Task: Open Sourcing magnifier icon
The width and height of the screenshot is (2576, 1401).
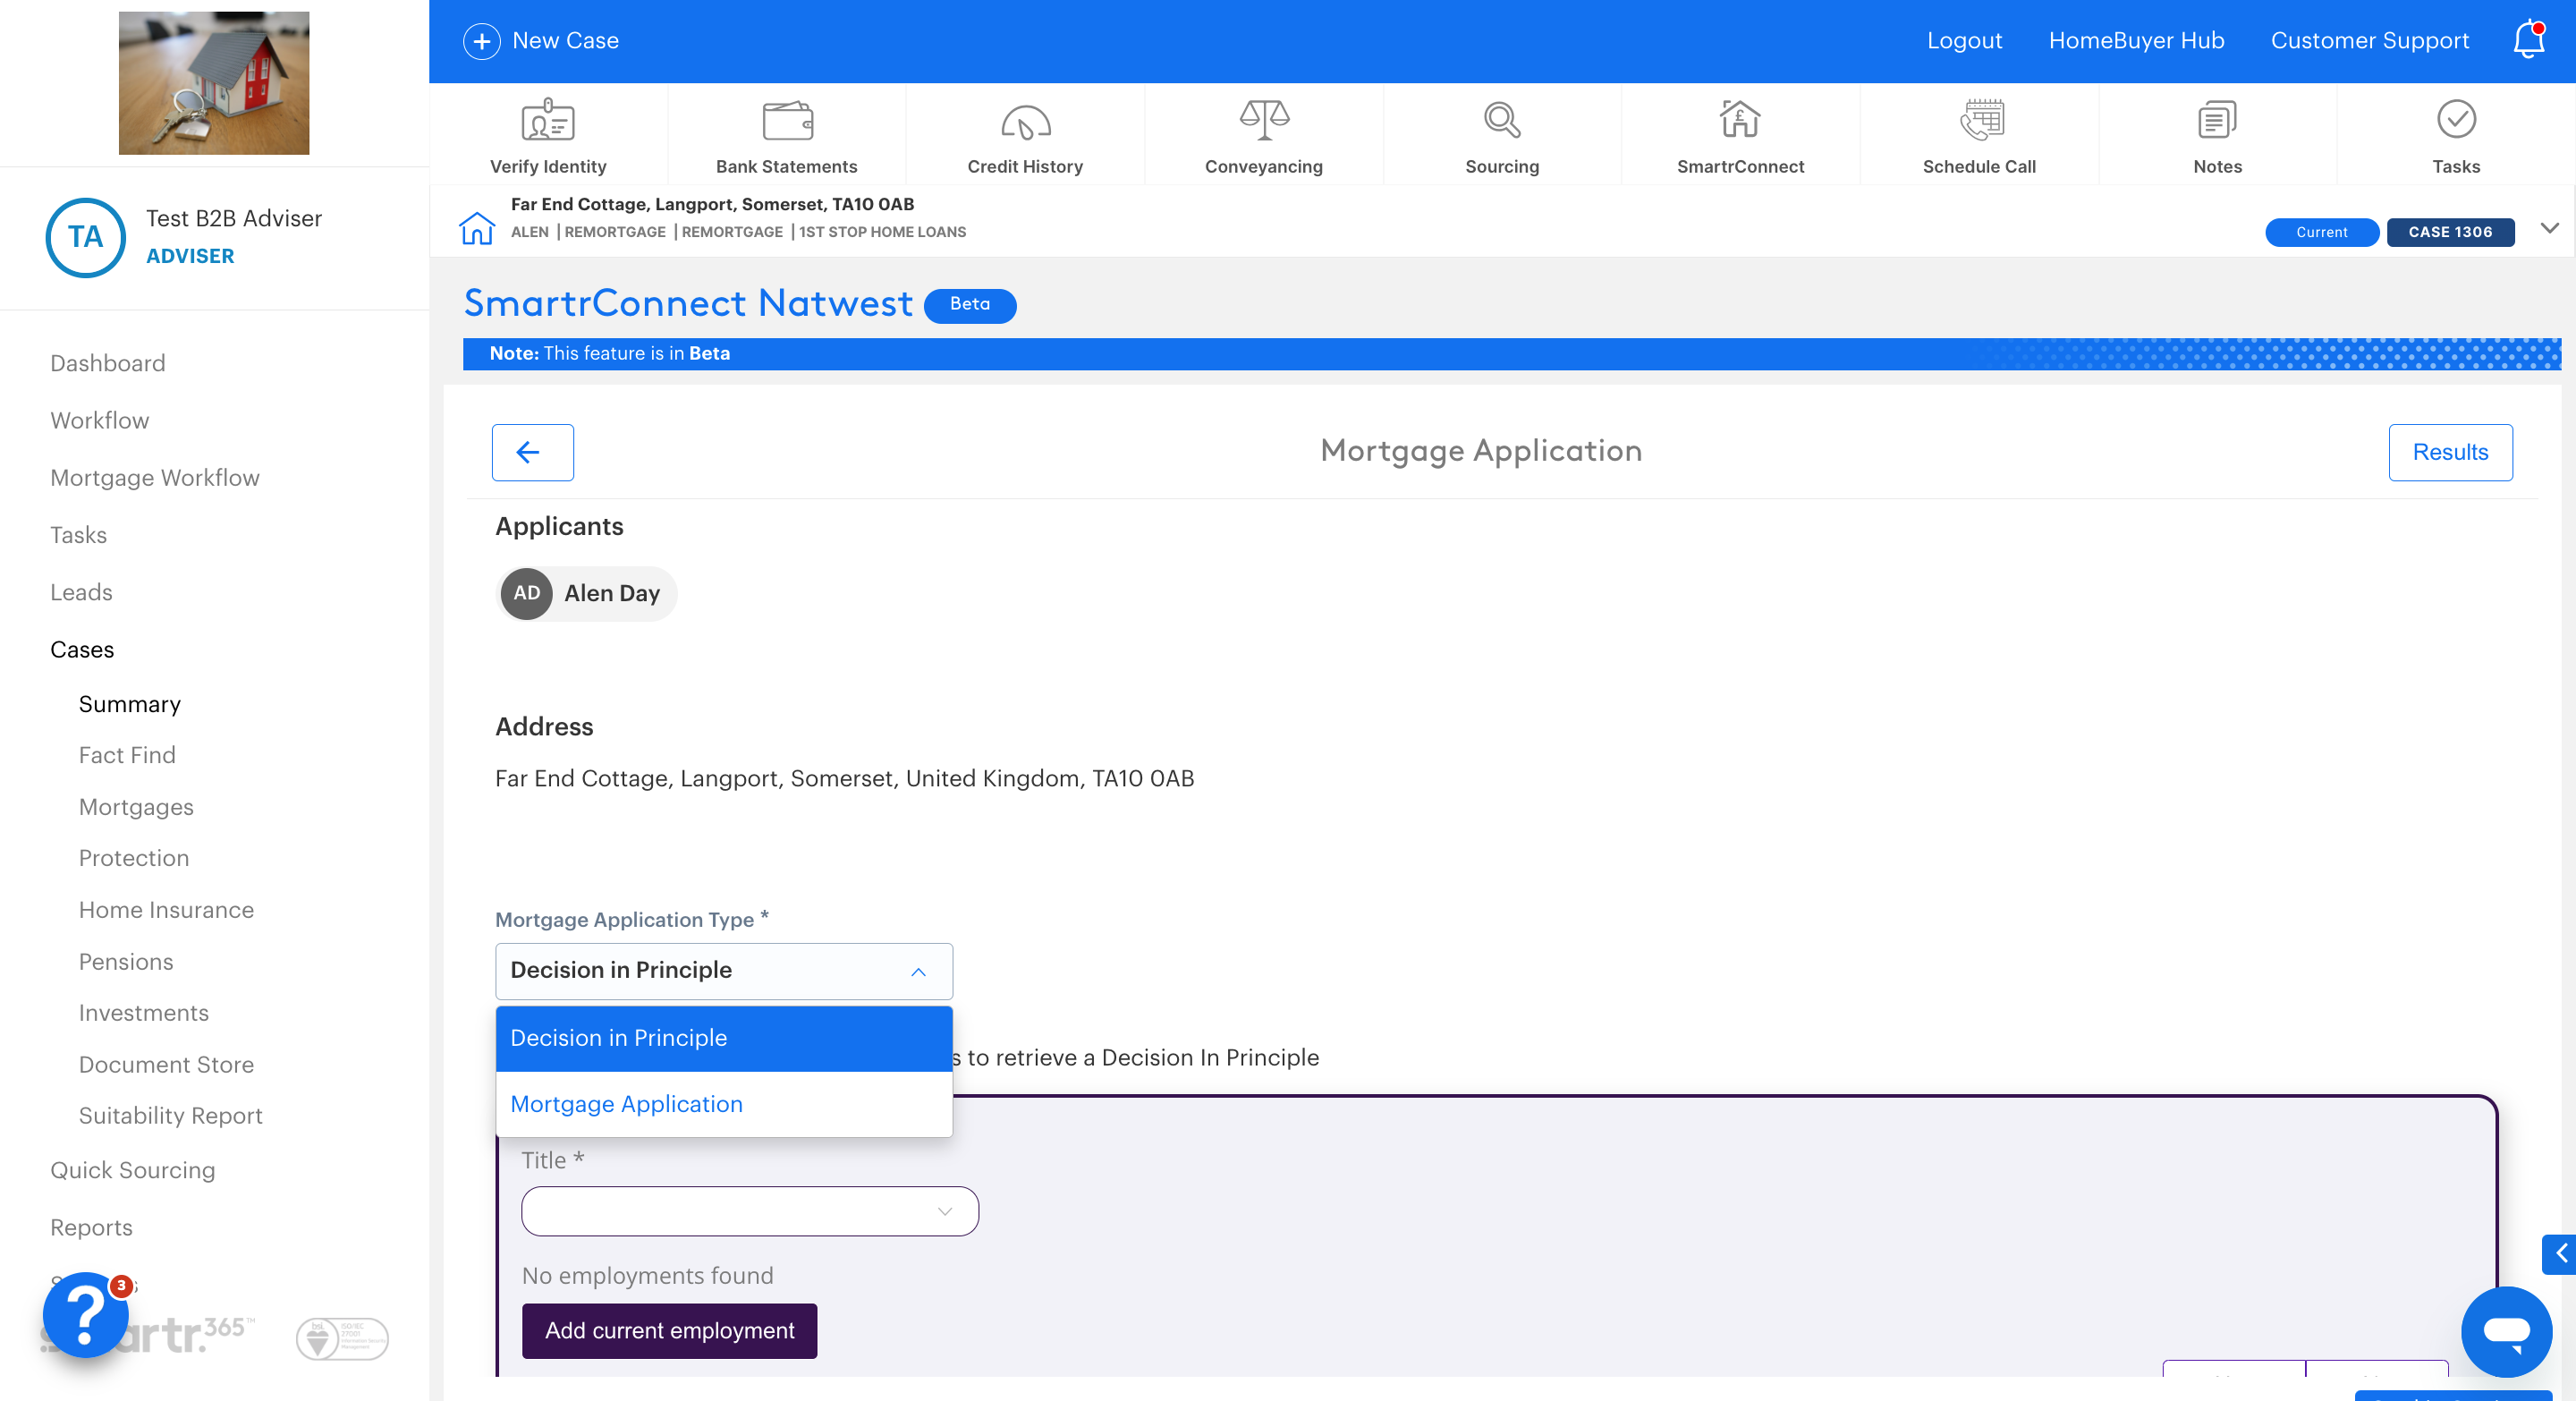Action: pos(1502,120)
